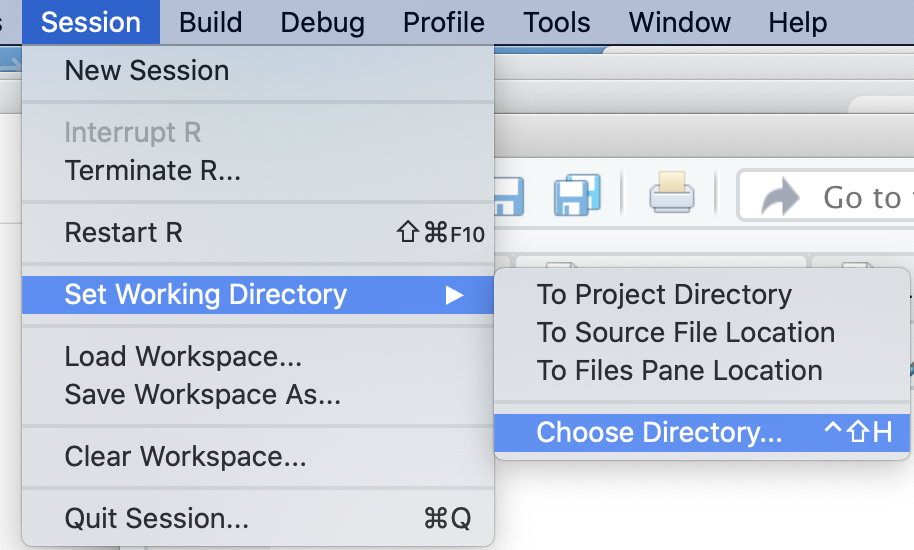The height and width of the screenshot is (550, 914).
Task: Select Load Workspace... menu item
Action: pyautogui.click(x=258, y=356)
